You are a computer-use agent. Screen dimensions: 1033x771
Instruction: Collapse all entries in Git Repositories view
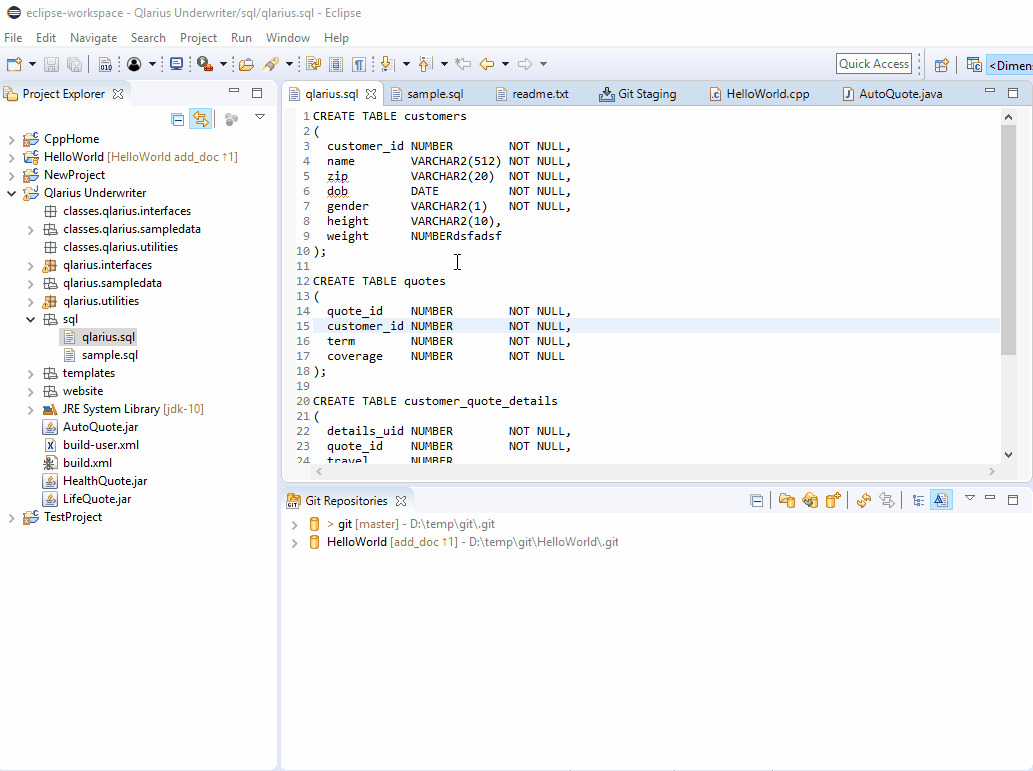coord(758,500)
